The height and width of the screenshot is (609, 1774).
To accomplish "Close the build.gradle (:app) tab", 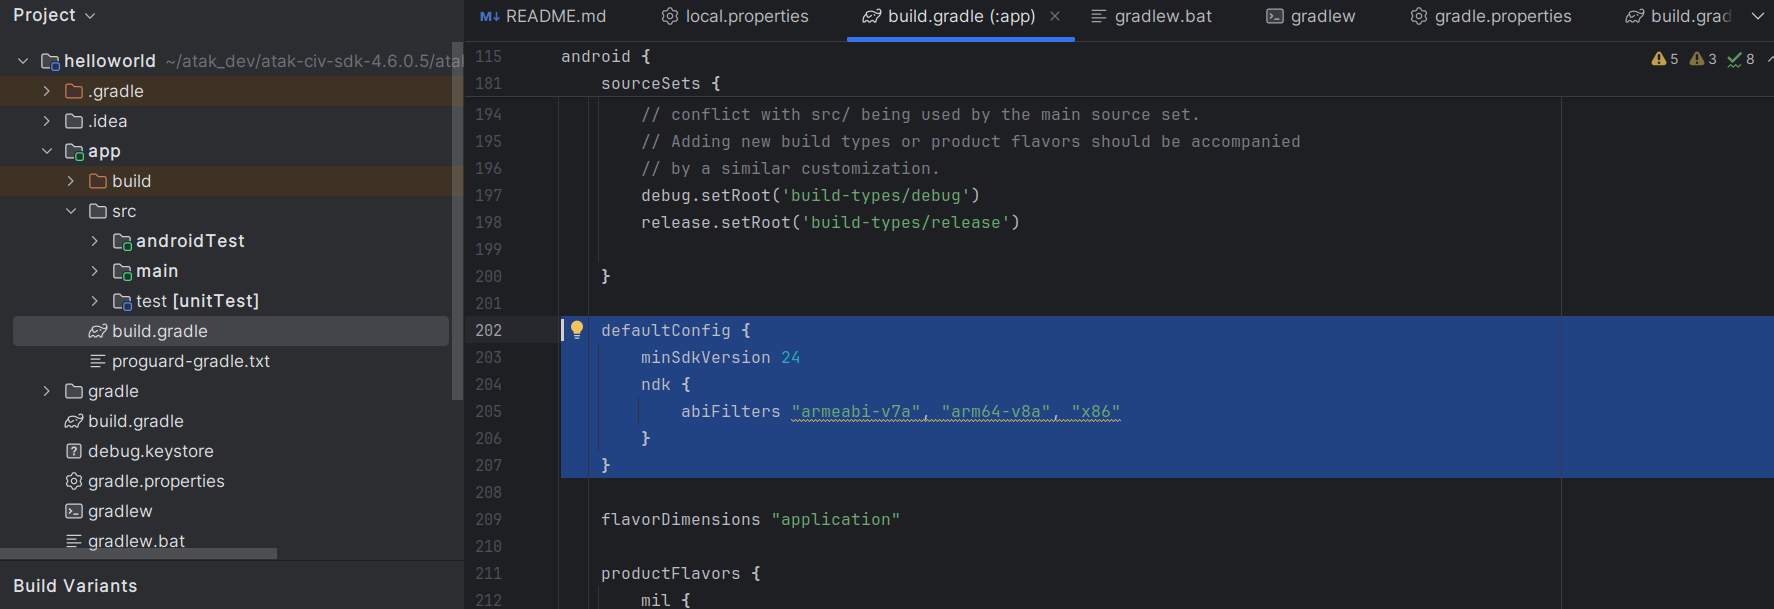I will pyautogui.click(x=1055, y=16).
